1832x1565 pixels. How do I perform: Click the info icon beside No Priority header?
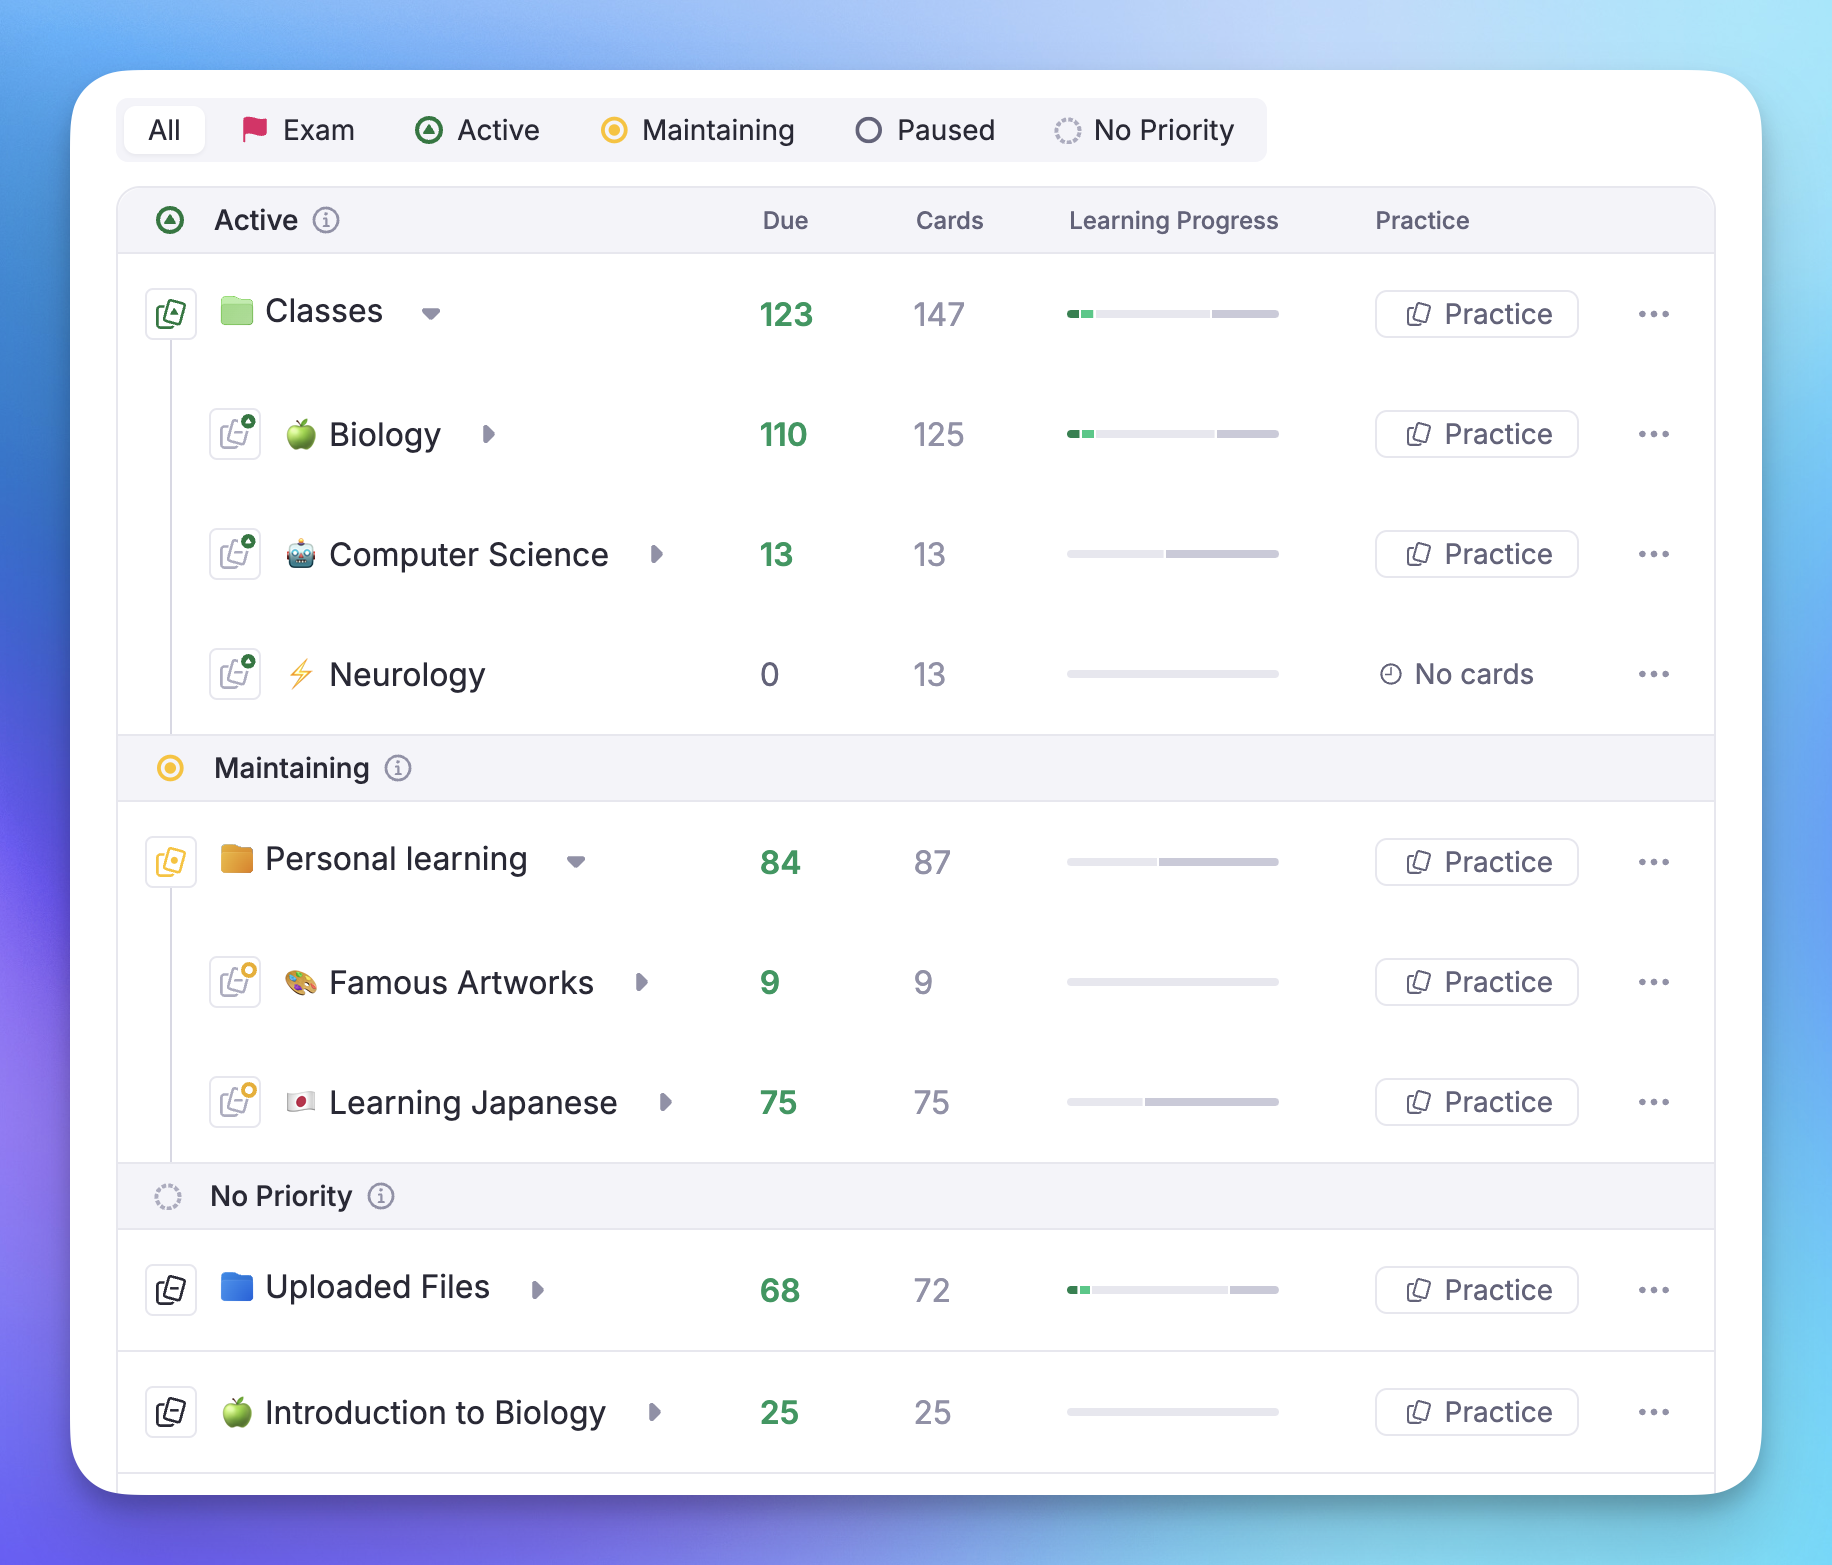point(381,1196)
